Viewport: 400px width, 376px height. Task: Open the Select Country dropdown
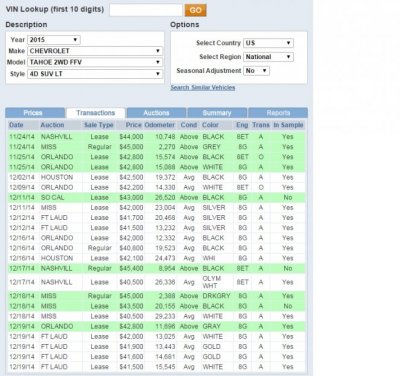point(268,43)
